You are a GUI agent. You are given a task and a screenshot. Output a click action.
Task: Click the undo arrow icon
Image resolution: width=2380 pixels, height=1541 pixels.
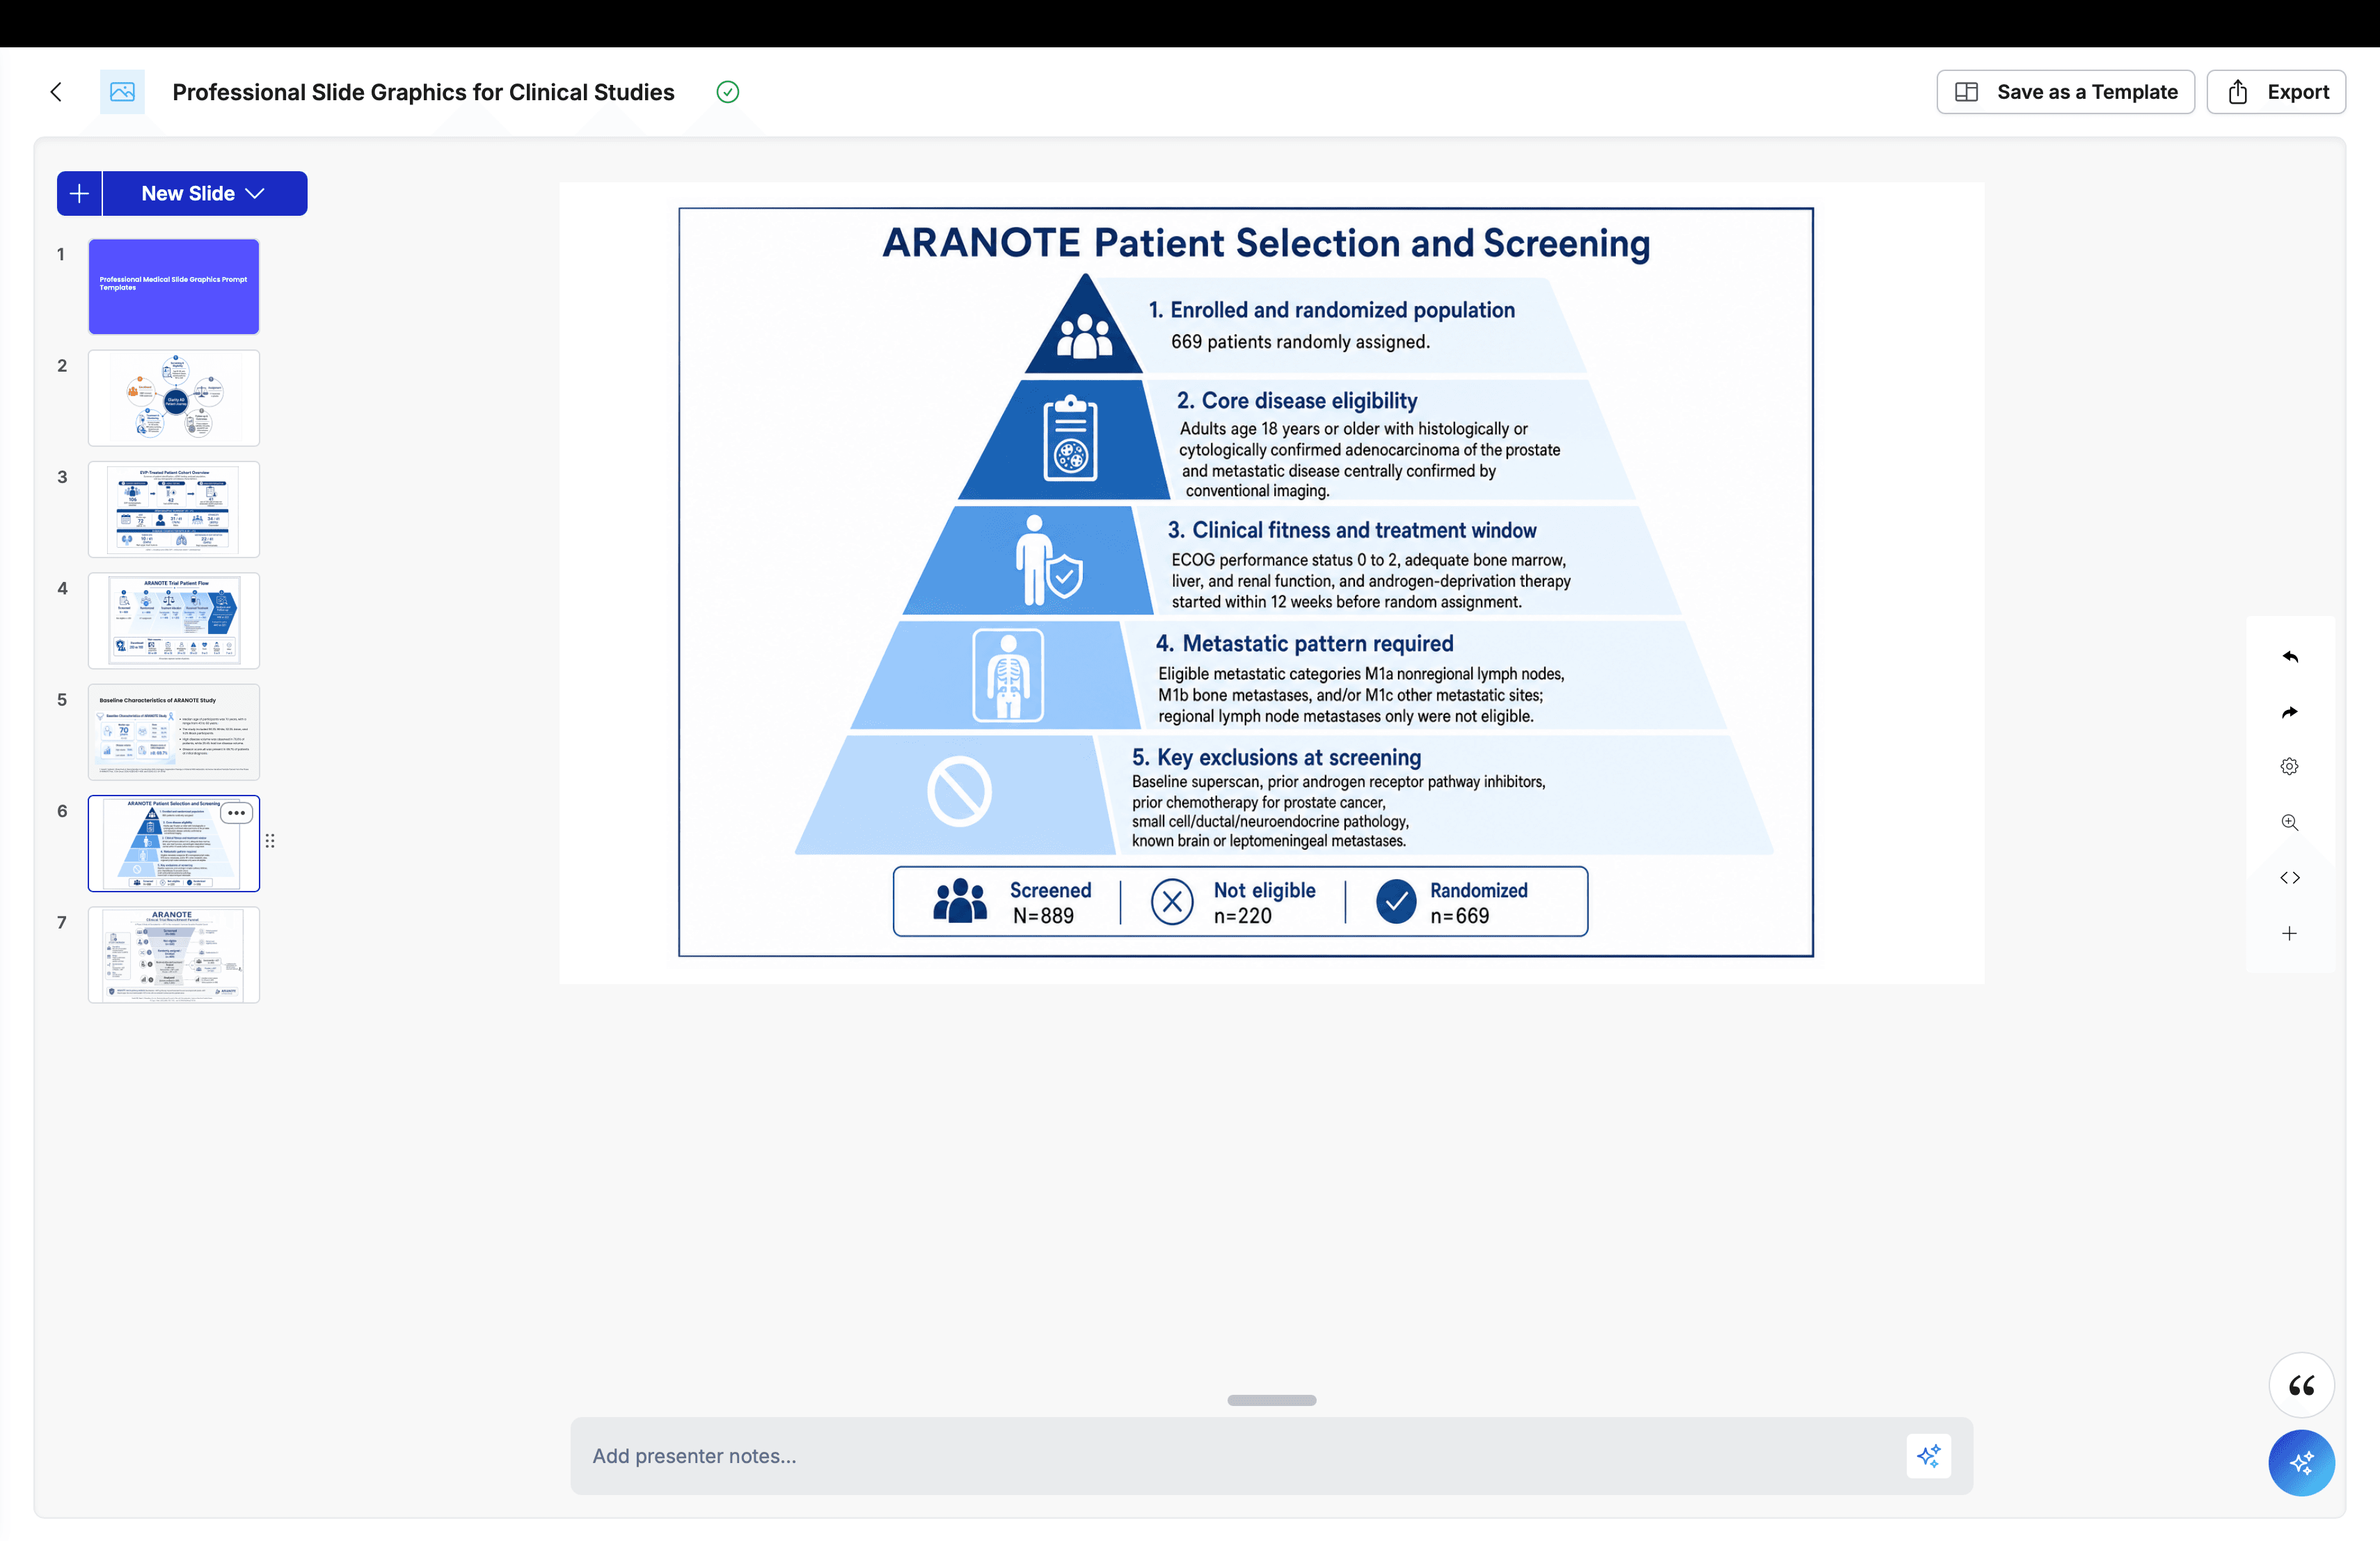tap(2290, 656)
